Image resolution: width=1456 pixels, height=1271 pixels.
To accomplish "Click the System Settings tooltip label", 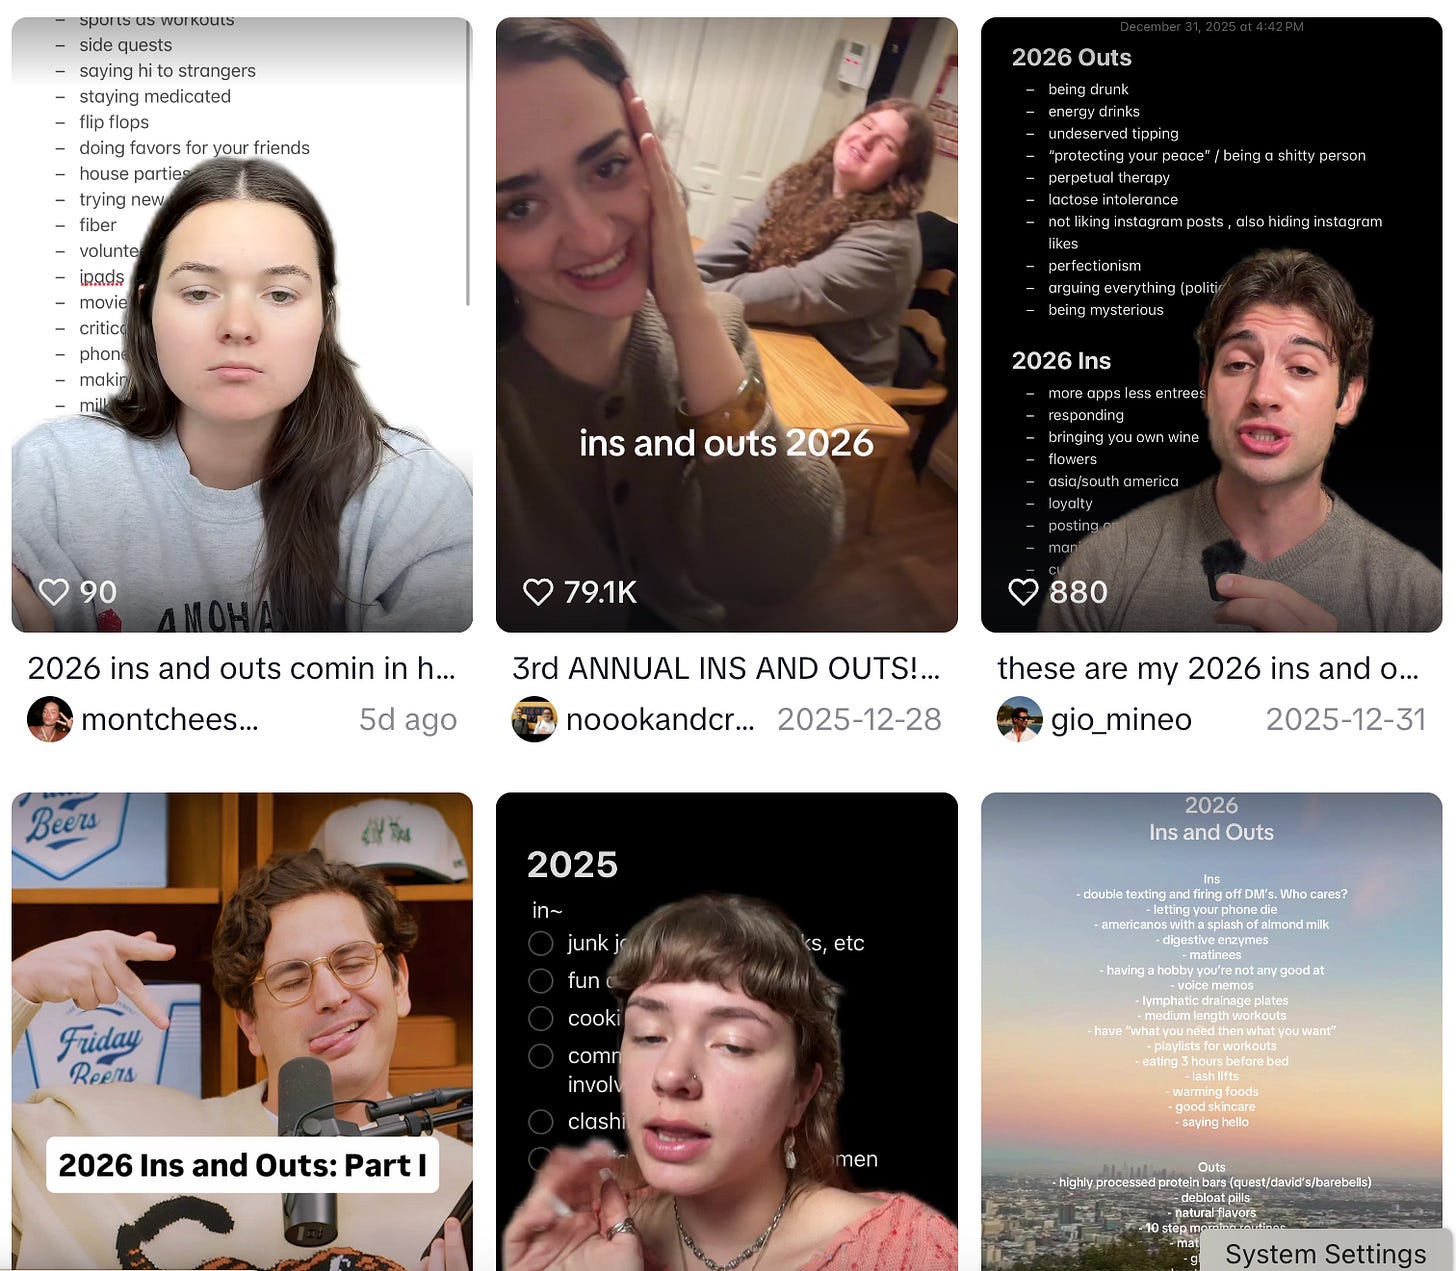I will tap(1325, 1253).
